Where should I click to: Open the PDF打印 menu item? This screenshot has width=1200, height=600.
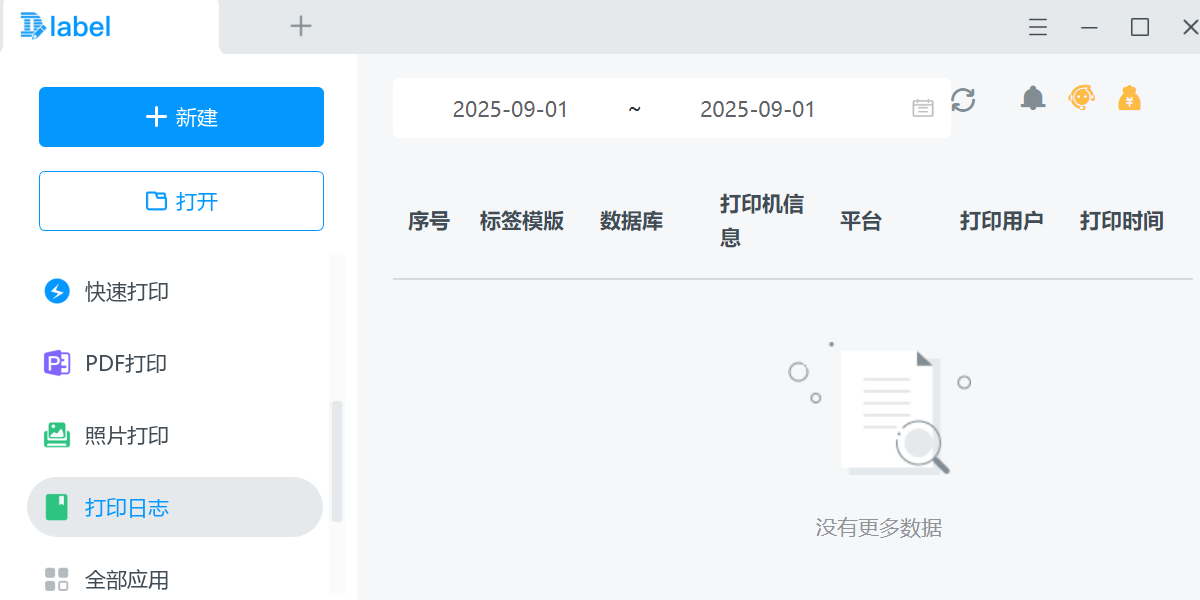(x=175, y=363)
